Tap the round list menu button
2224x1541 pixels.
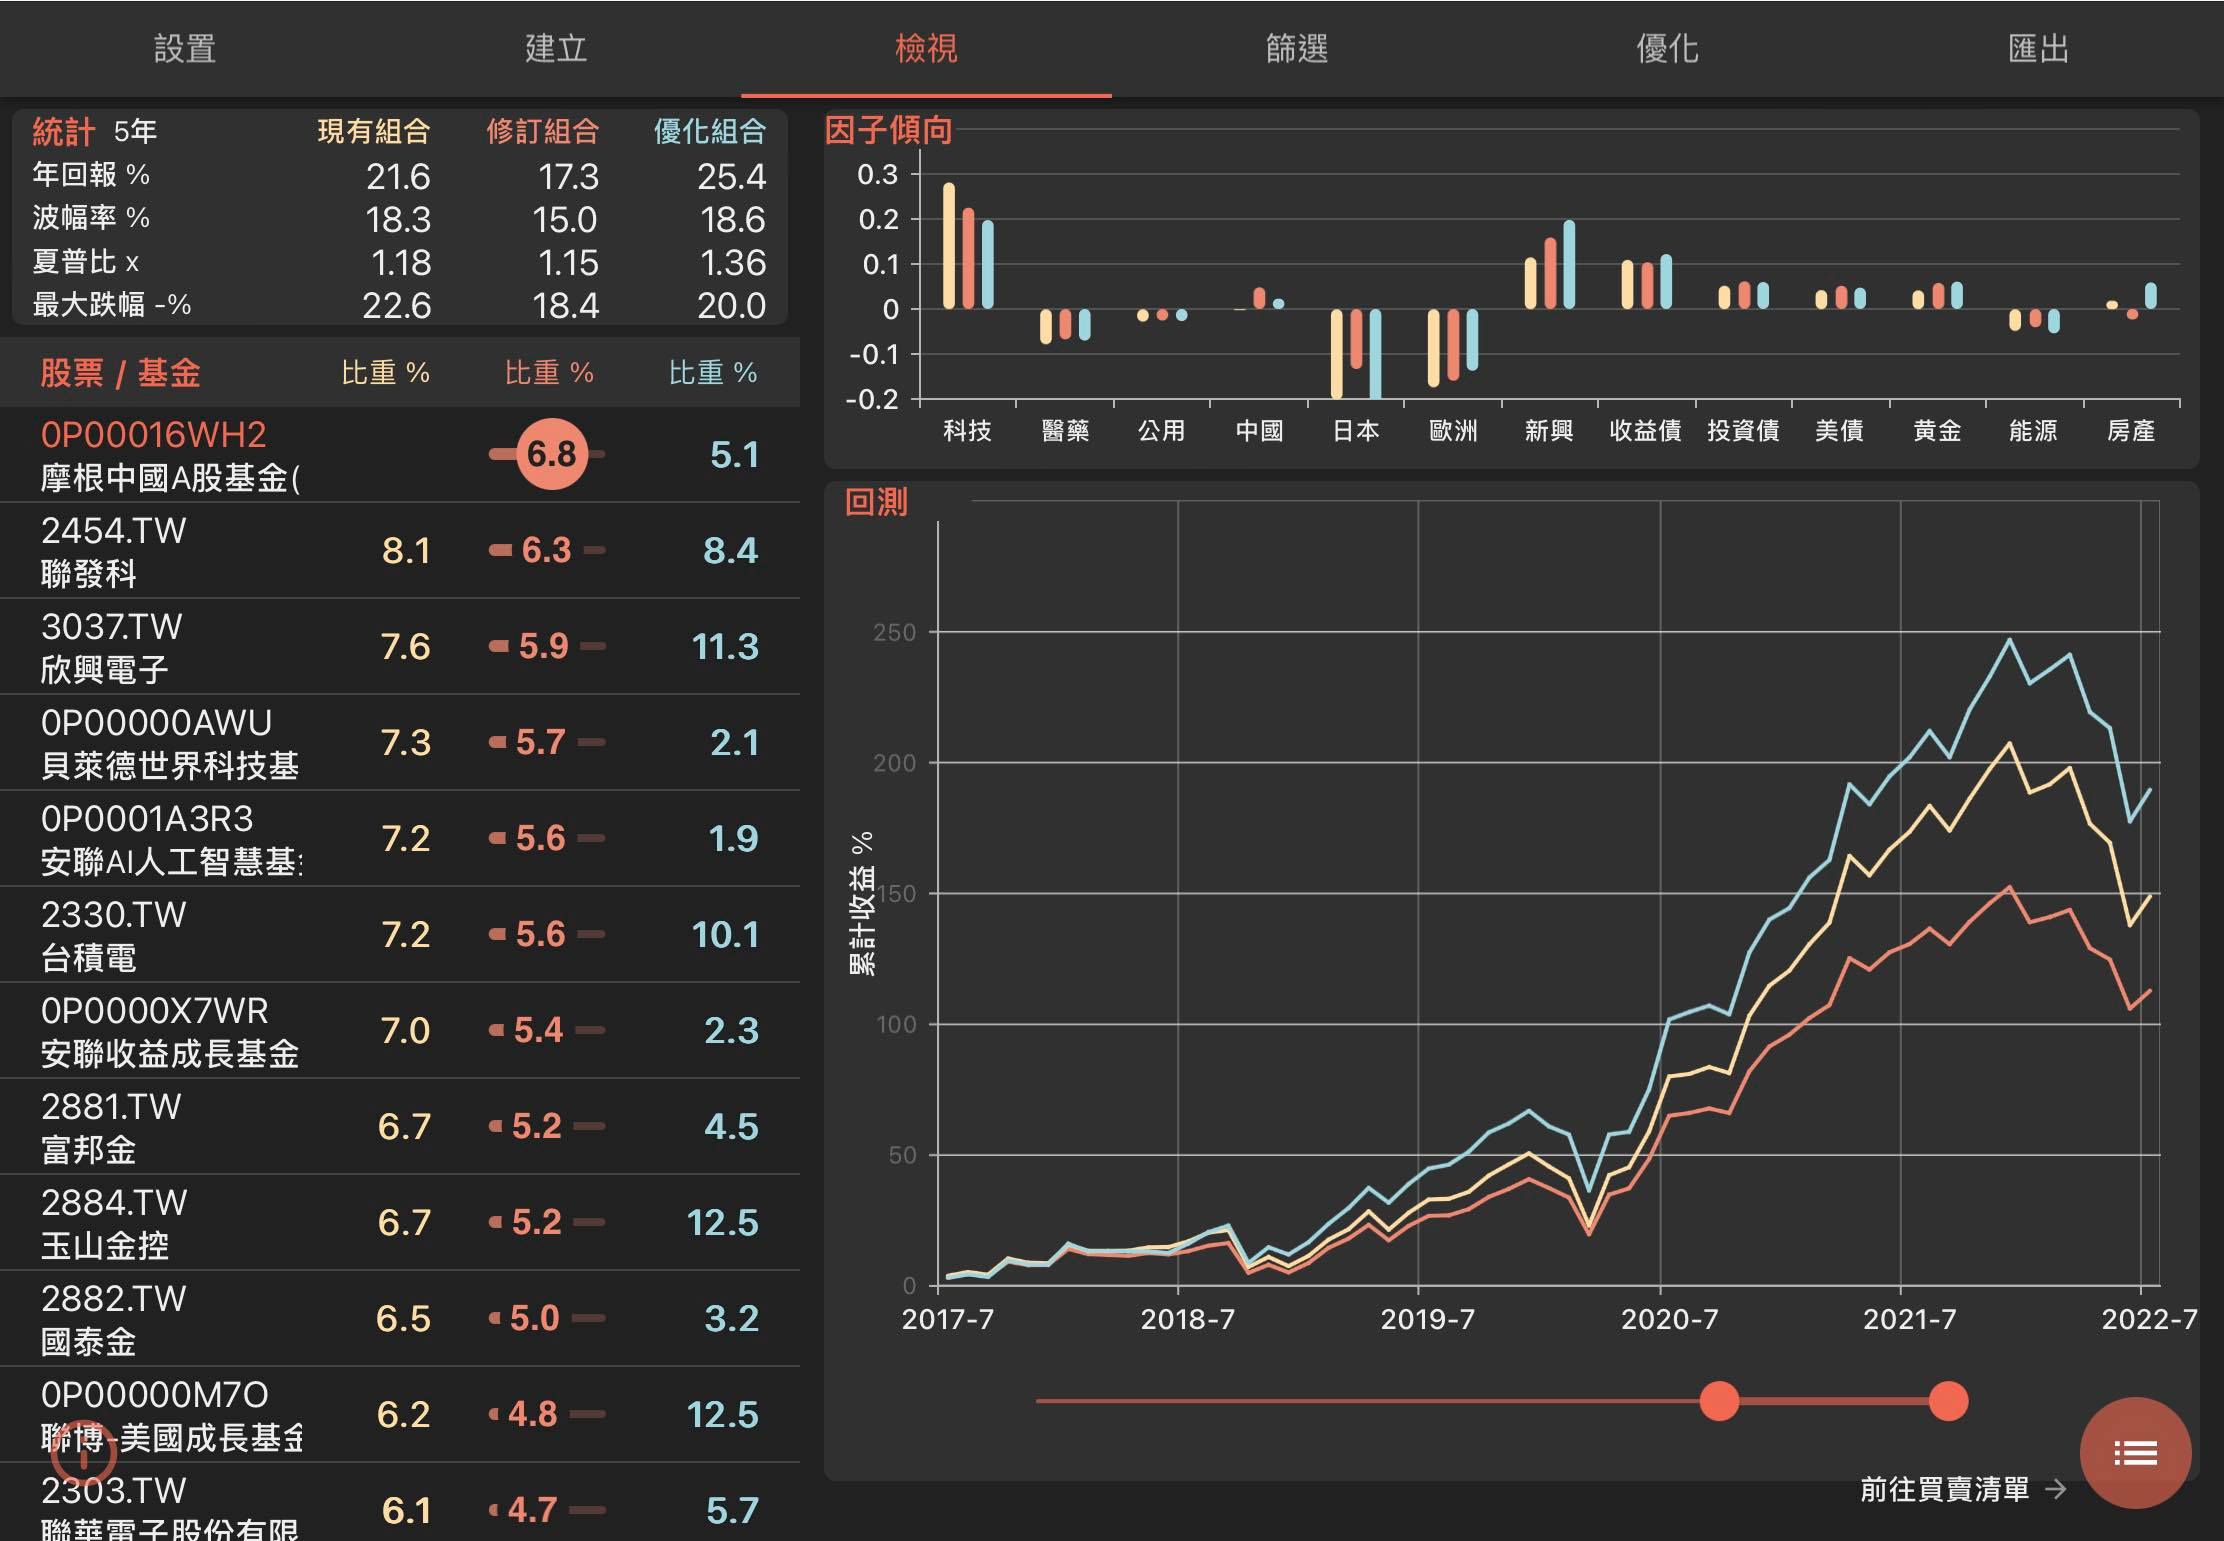coord(2134,1452)
